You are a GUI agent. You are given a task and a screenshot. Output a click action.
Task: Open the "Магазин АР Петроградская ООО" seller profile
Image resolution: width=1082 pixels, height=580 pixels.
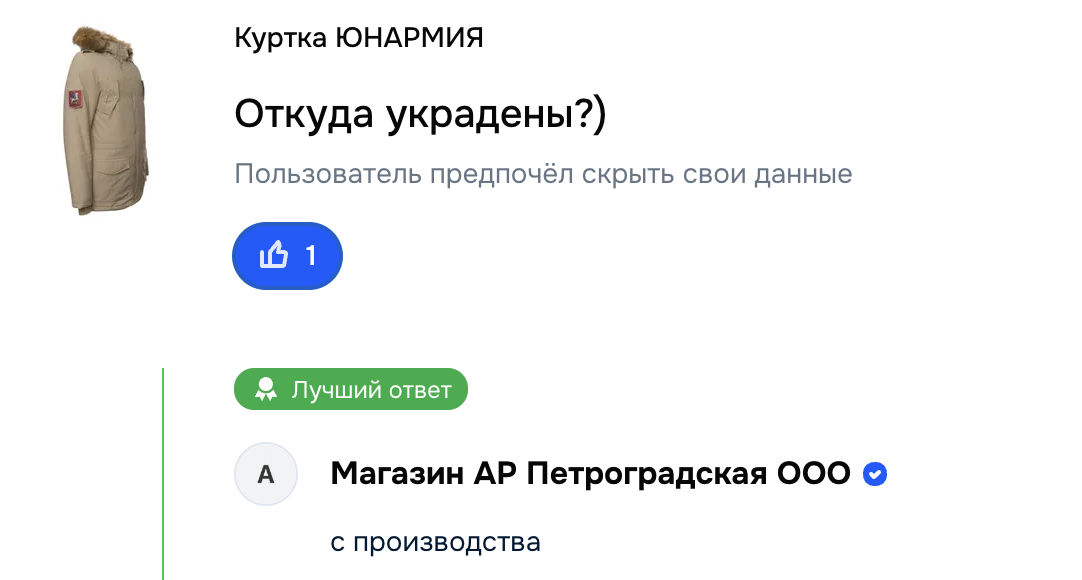tap(590, 474)
